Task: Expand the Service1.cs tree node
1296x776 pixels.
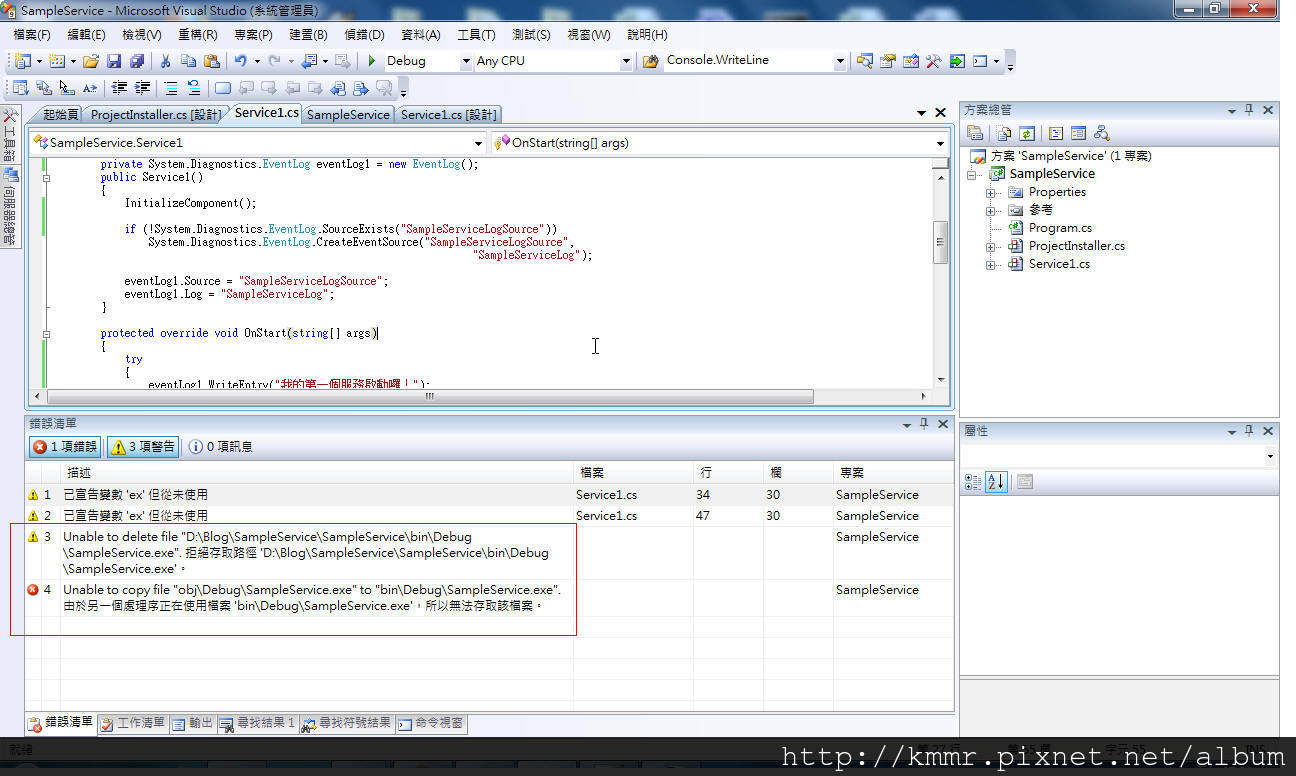Action: click(x=991, y=264)
